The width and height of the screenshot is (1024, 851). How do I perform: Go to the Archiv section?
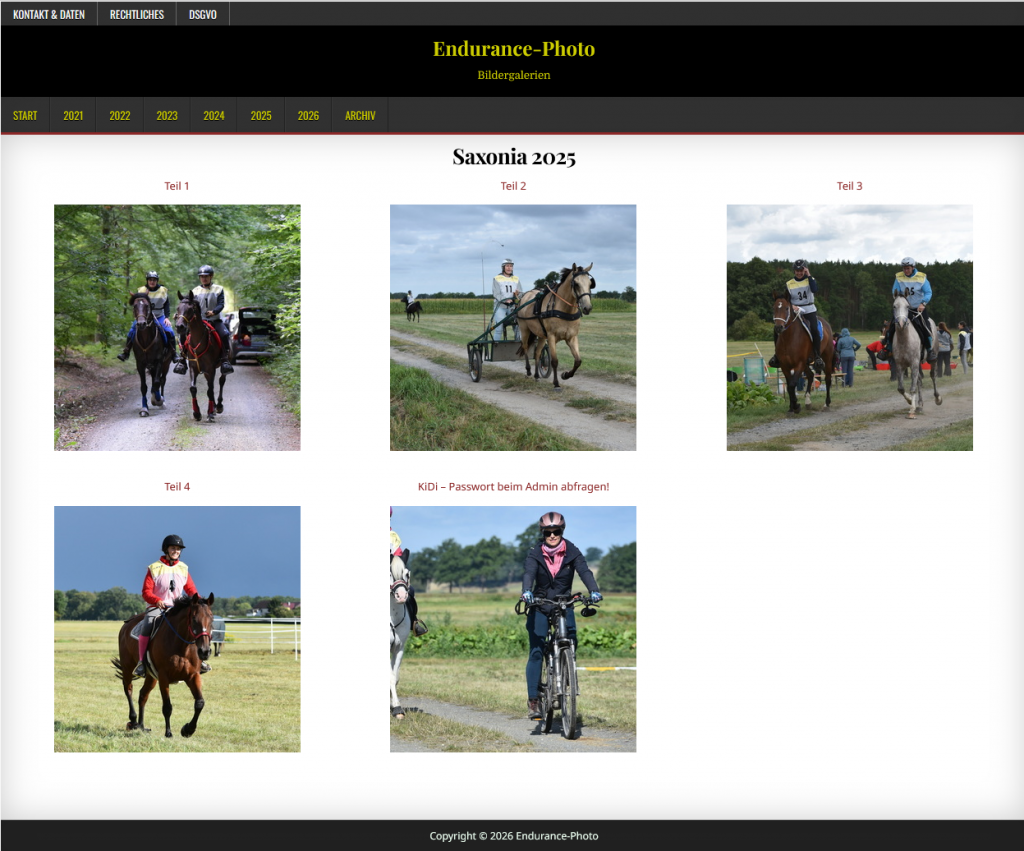tap(360, 116)
